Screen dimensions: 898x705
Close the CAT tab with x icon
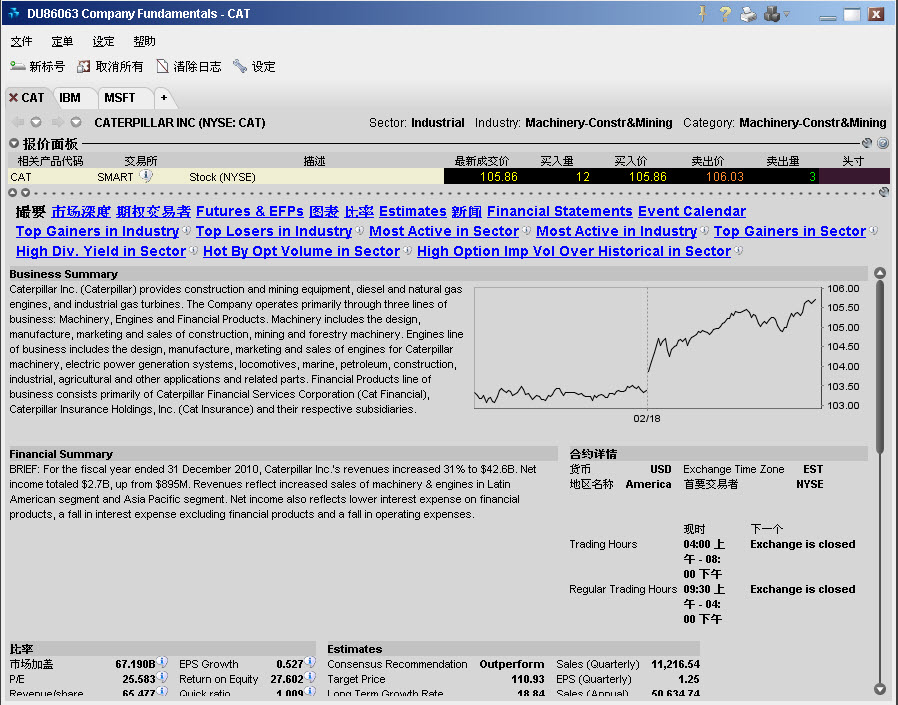13,98
